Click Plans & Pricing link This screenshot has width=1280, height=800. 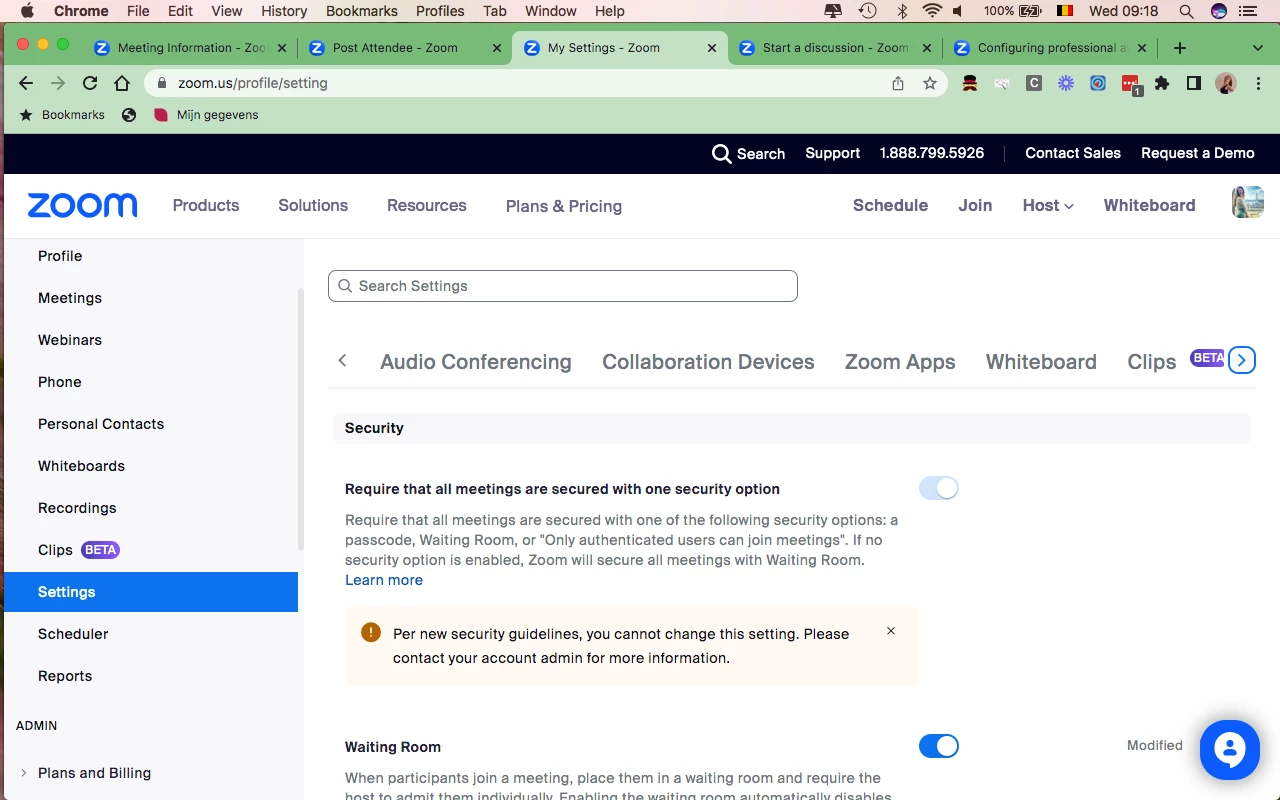pyautogui.click(x=564, y=206)
